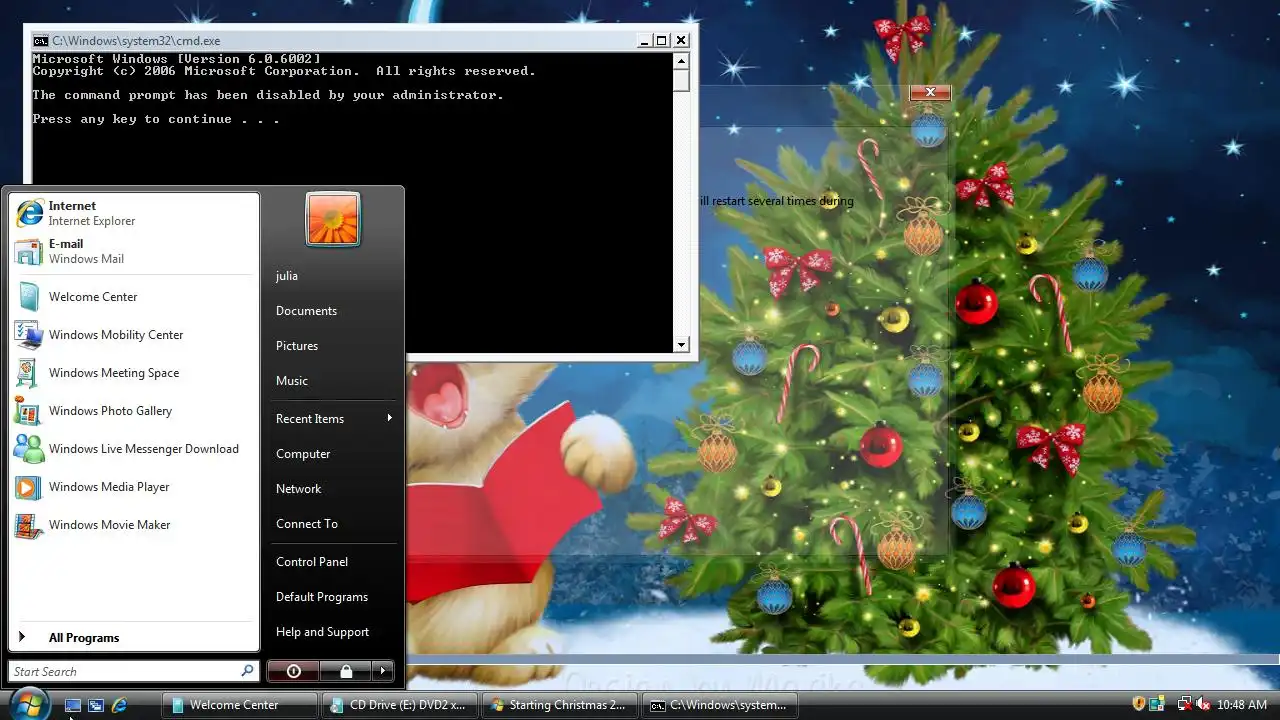Close the cmd.exe window
The image size is (1280, 720).
[681, 41]
